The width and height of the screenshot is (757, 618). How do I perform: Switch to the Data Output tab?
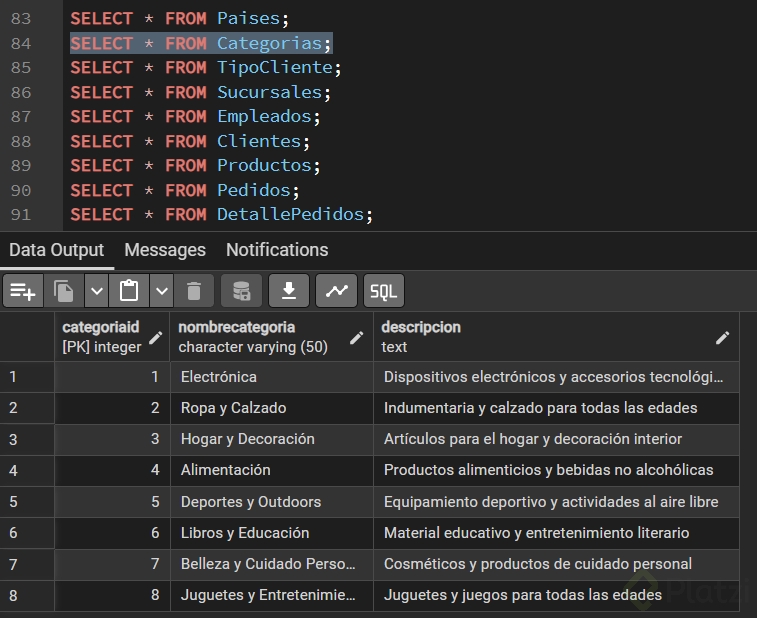[57, 250]
